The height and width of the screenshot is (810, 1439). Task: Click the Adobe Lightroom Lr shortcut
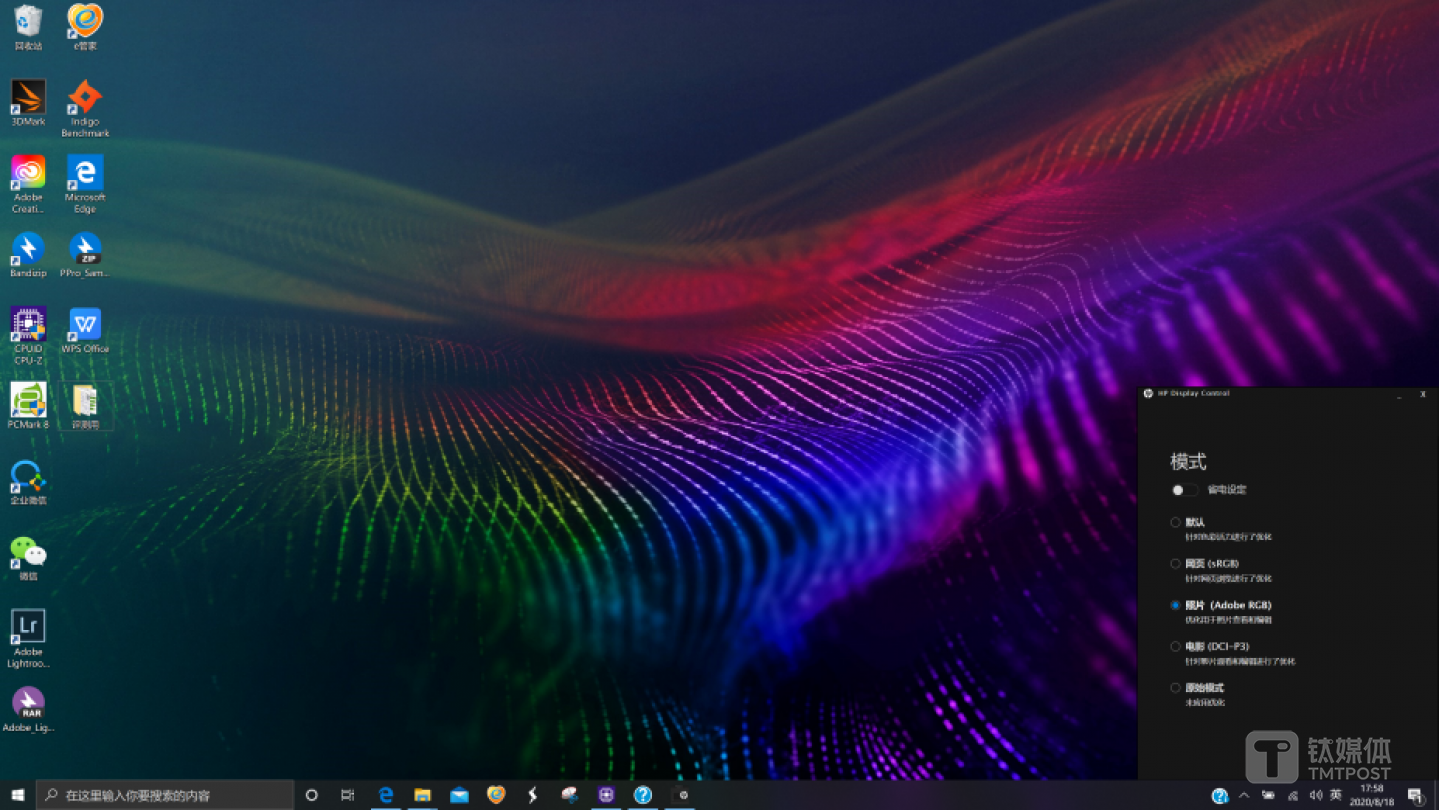[28, 639]
